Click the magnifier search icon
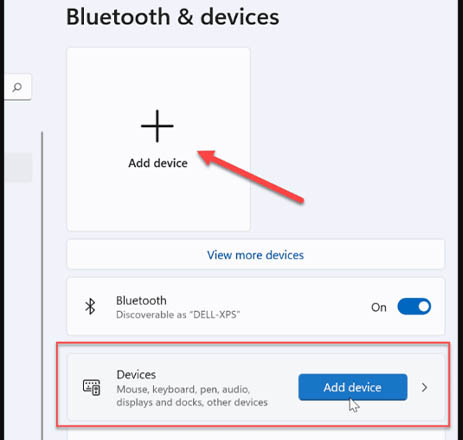Screen dimensions: 463x440 (x=17, y=87)
